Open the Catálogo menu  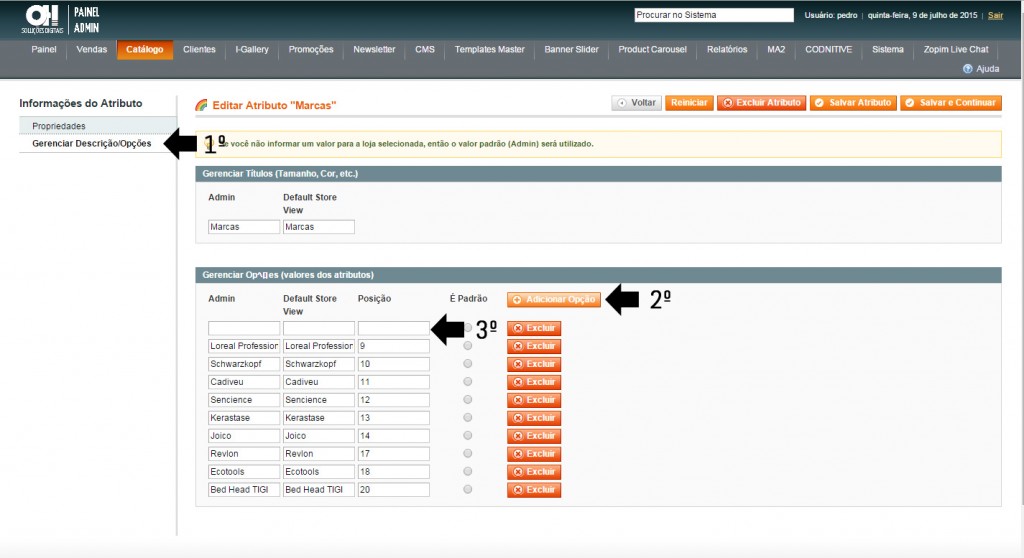pos(145,50)
